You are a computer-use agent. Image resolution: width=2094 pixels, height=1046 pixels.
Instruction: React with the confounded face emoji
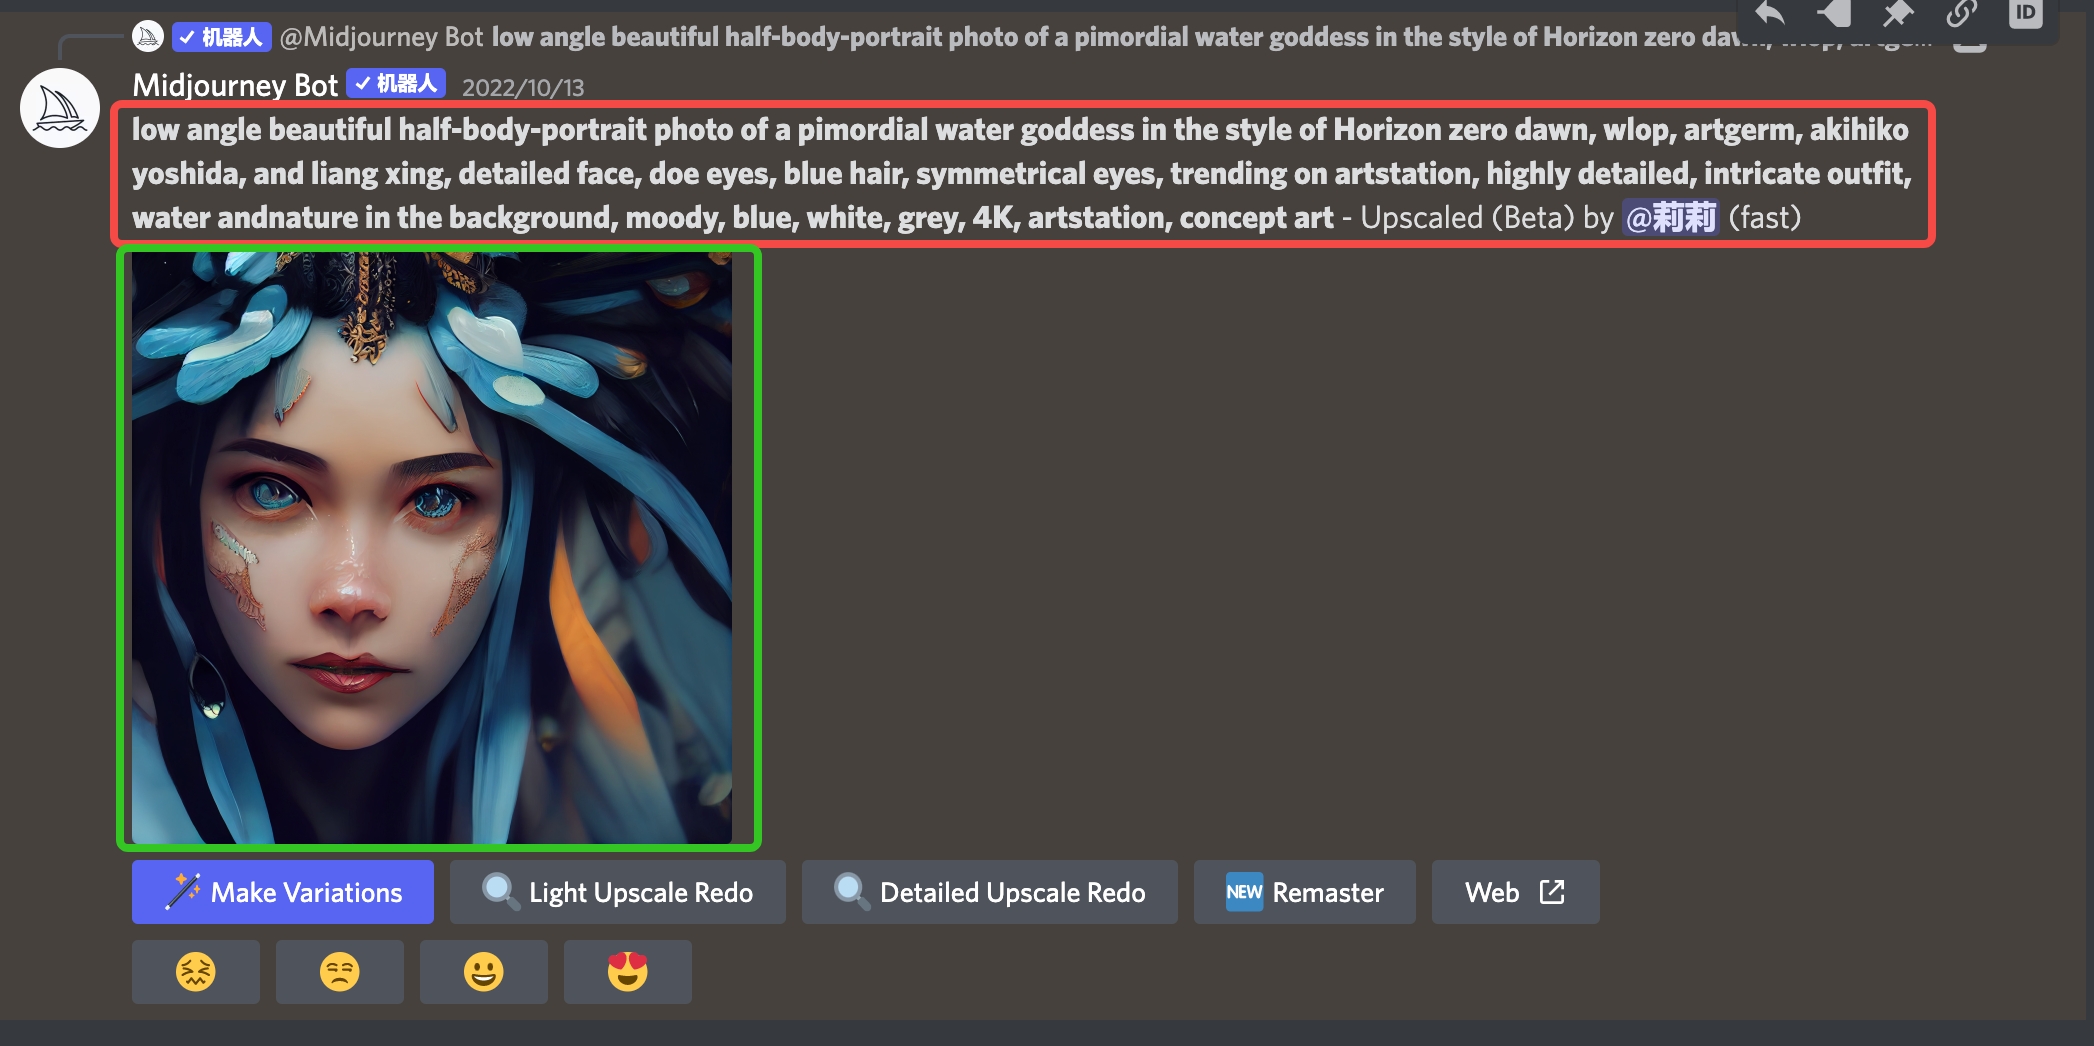pos(196,971)
